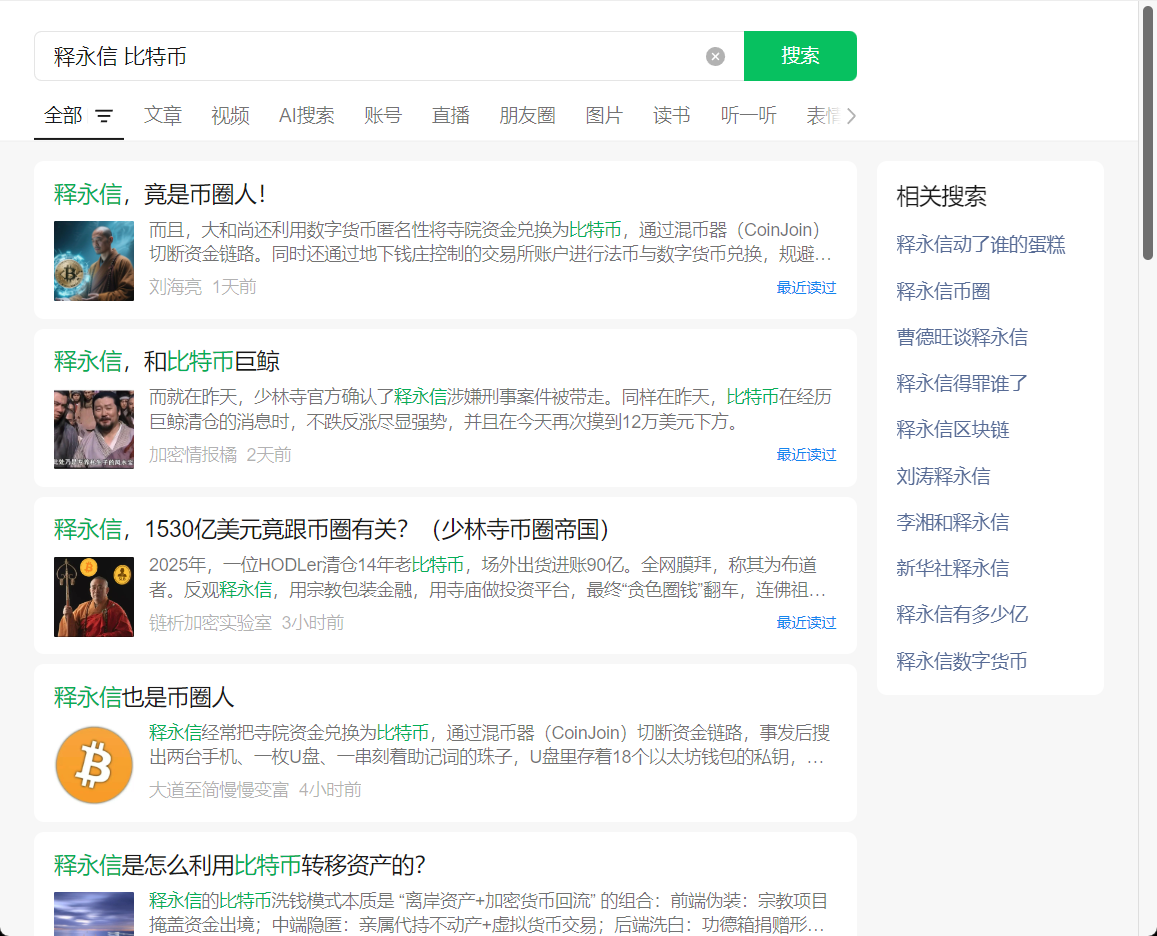Viewport: 1157px width, 936px height.
Task: Expand more tabs with the right chevron
Action: 851,116
